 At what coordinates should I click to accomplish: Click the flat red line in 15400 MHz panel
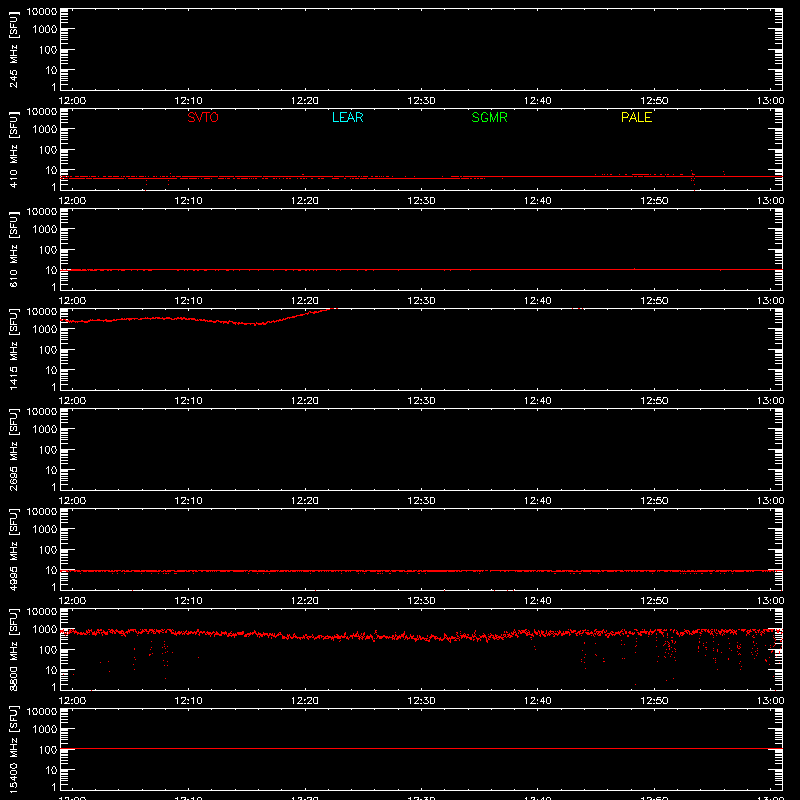click(x=421, y=748)
